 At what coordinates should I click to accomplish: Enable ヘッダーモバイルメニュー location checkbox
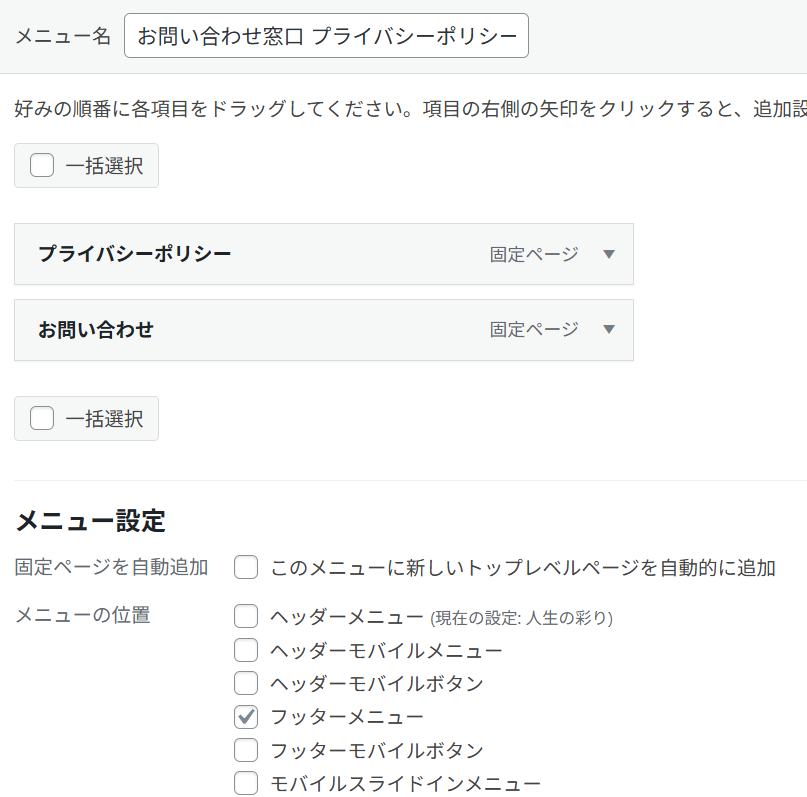(246, 651)
